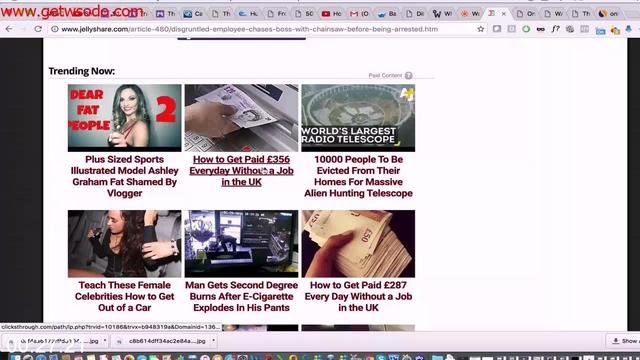Click the yellow extension icon in the toolbar
Screen dimensions: 640x360
tap(615, 30)
